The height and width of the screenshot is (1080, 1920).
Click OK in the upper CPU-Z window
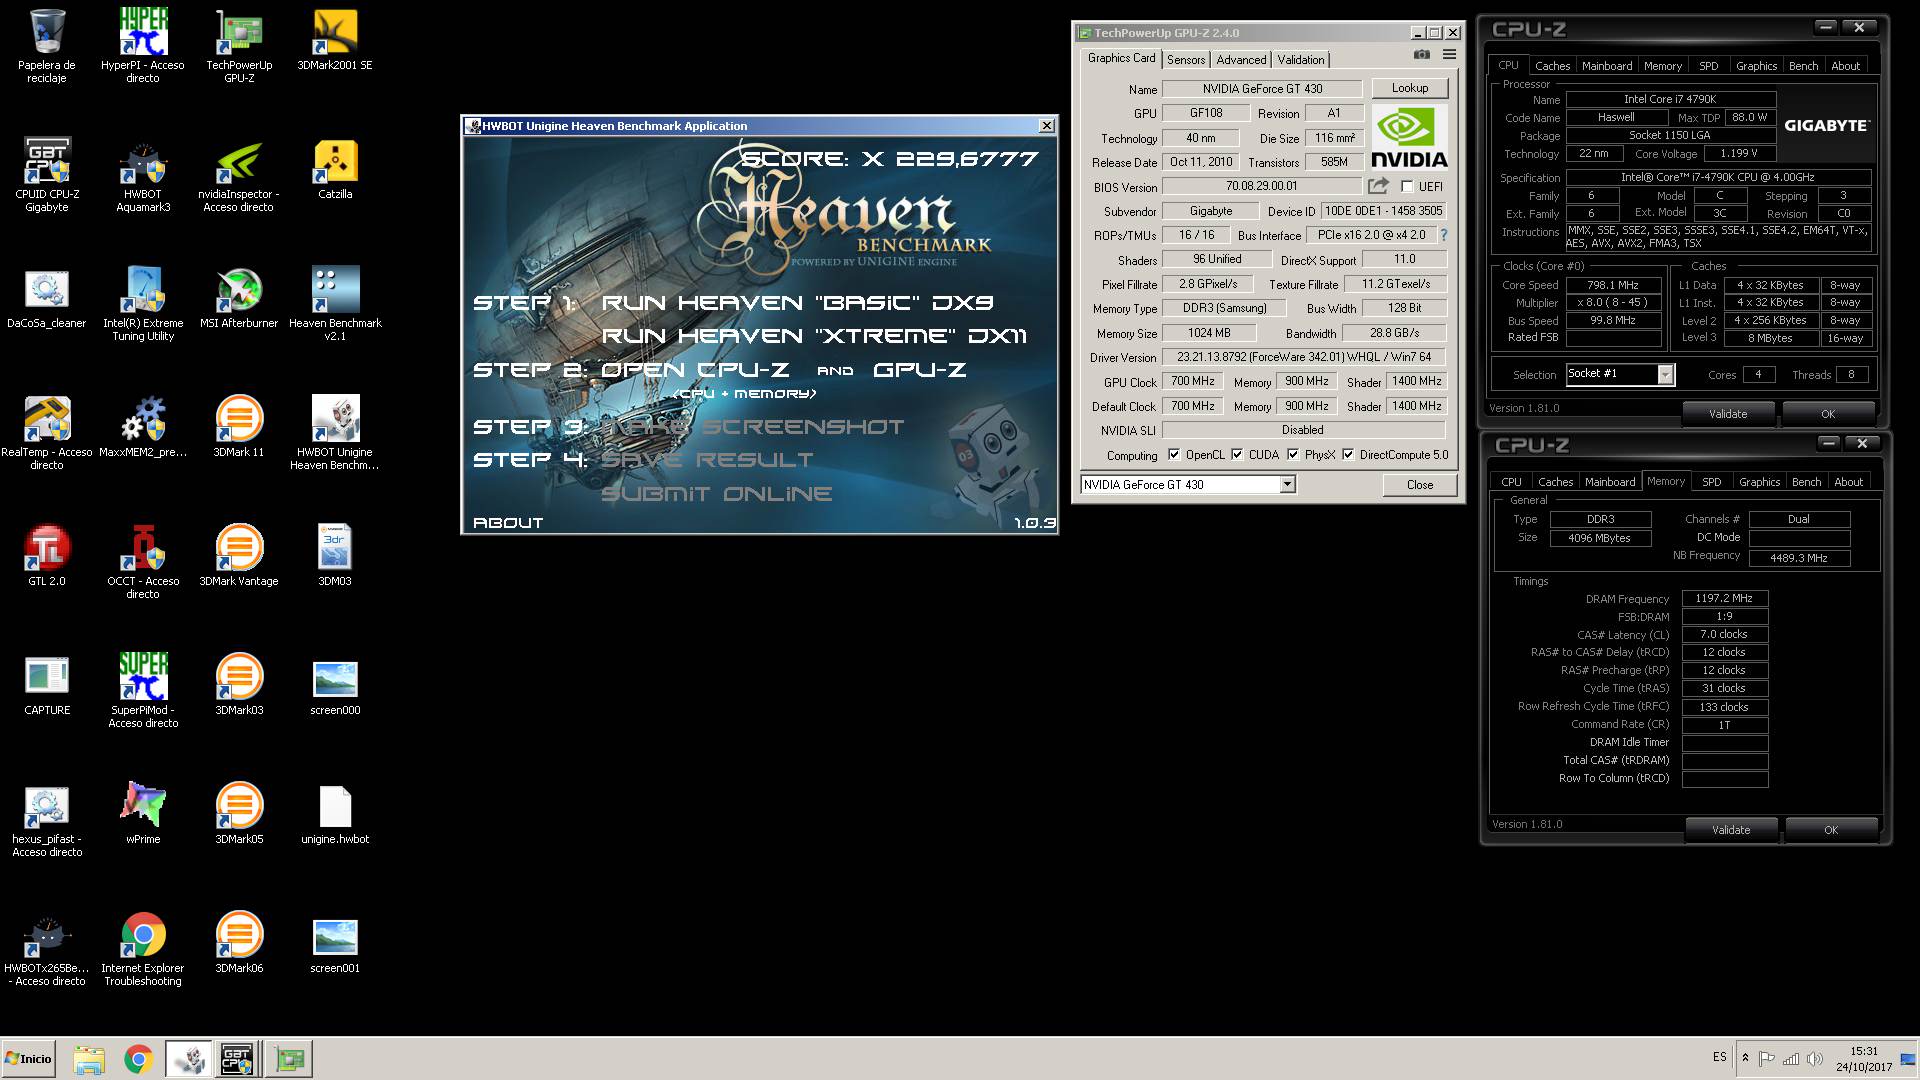1828,414
